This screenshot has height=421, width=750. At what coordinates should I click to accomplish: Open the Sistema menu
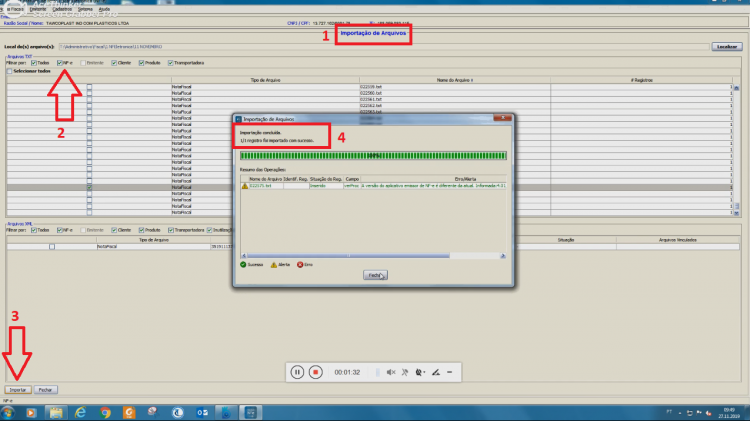point(85,9)
